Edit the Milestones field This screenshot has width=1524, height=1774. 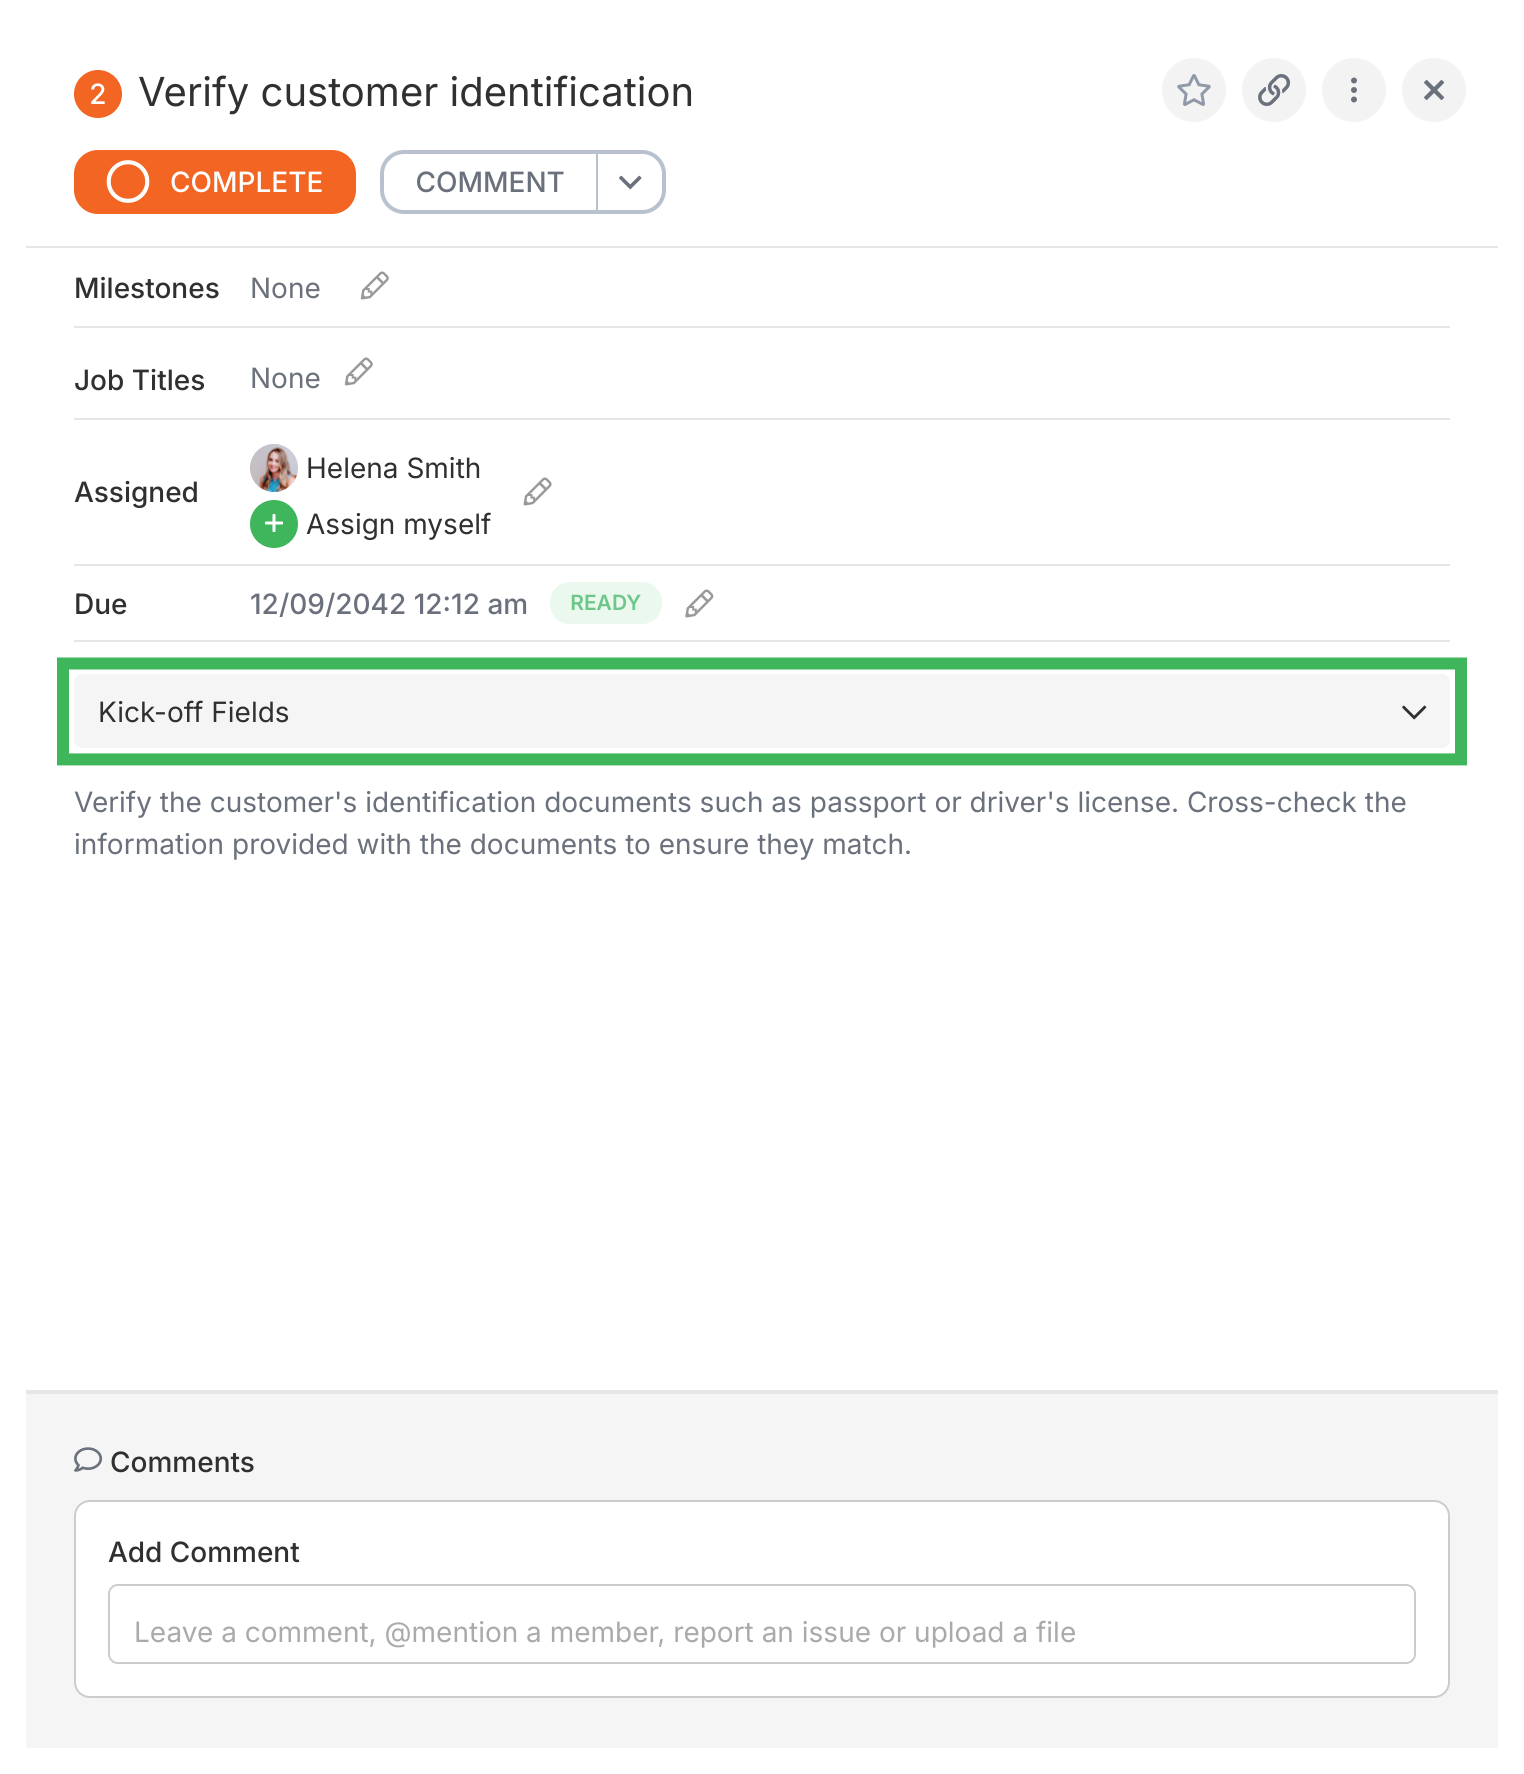pos(374,286)
